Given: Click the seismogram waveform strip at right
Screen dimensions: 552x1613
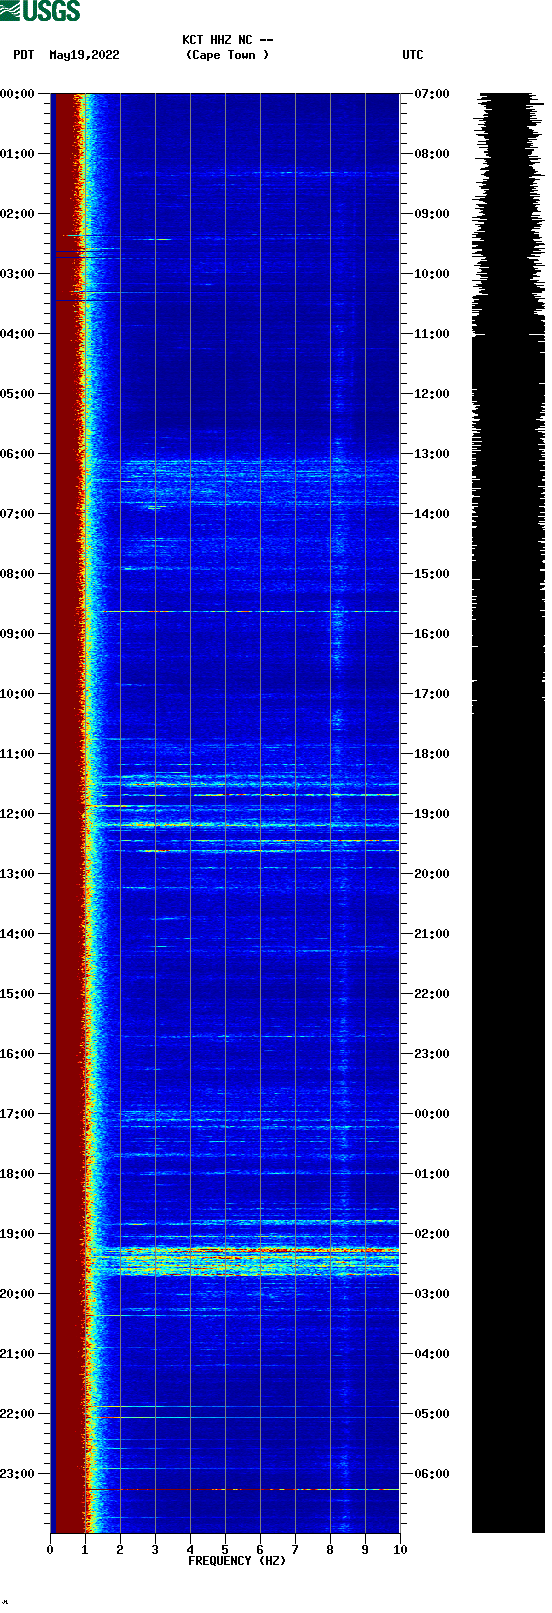Looking at the screenshot, I should [508, 813].
